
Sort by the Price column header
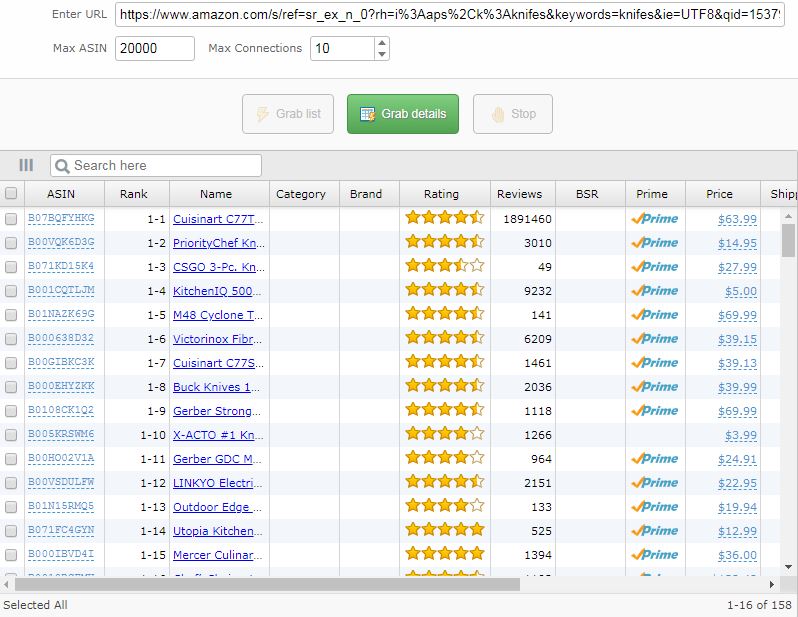point(719,194)
